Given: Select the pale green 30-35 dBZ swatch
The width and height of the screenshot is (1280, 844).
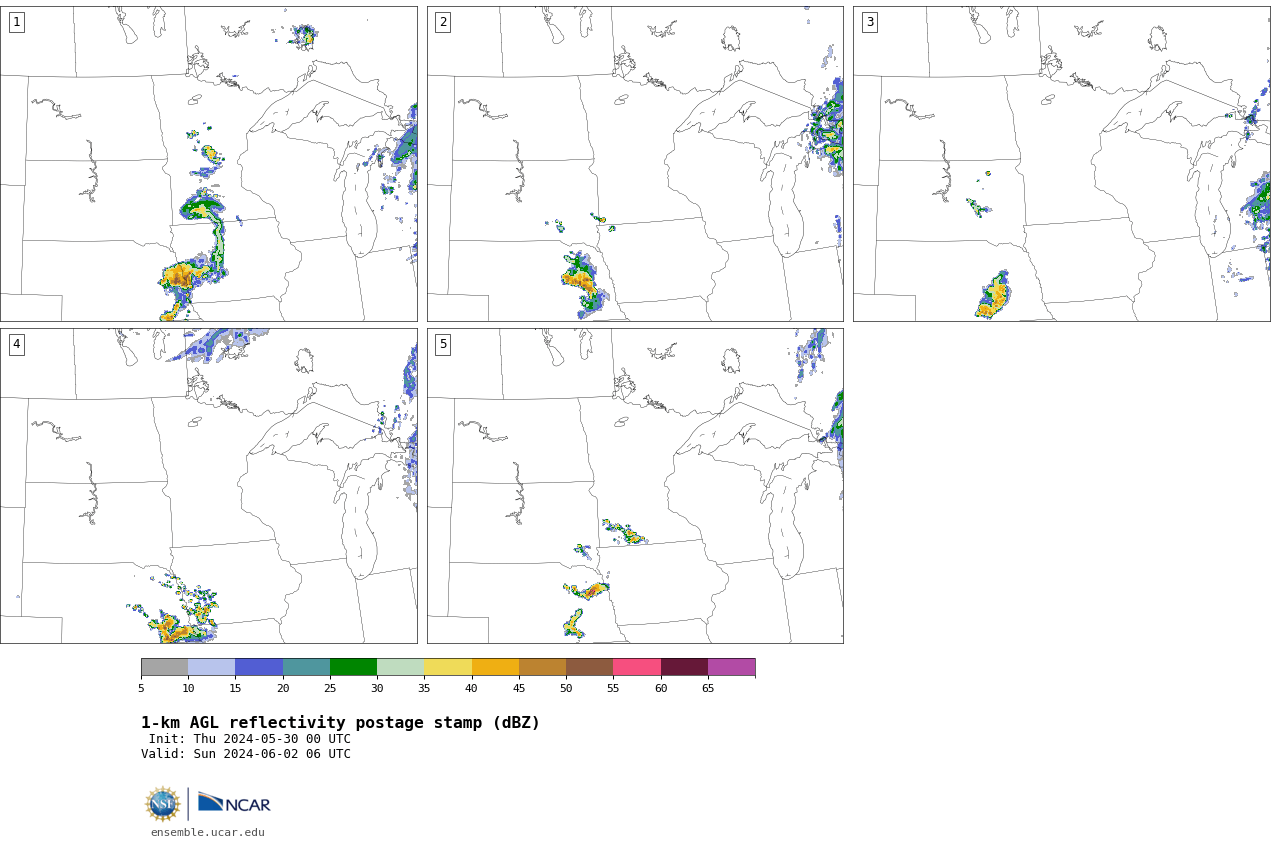Looking at the screenshot, I should pos(401,667).
